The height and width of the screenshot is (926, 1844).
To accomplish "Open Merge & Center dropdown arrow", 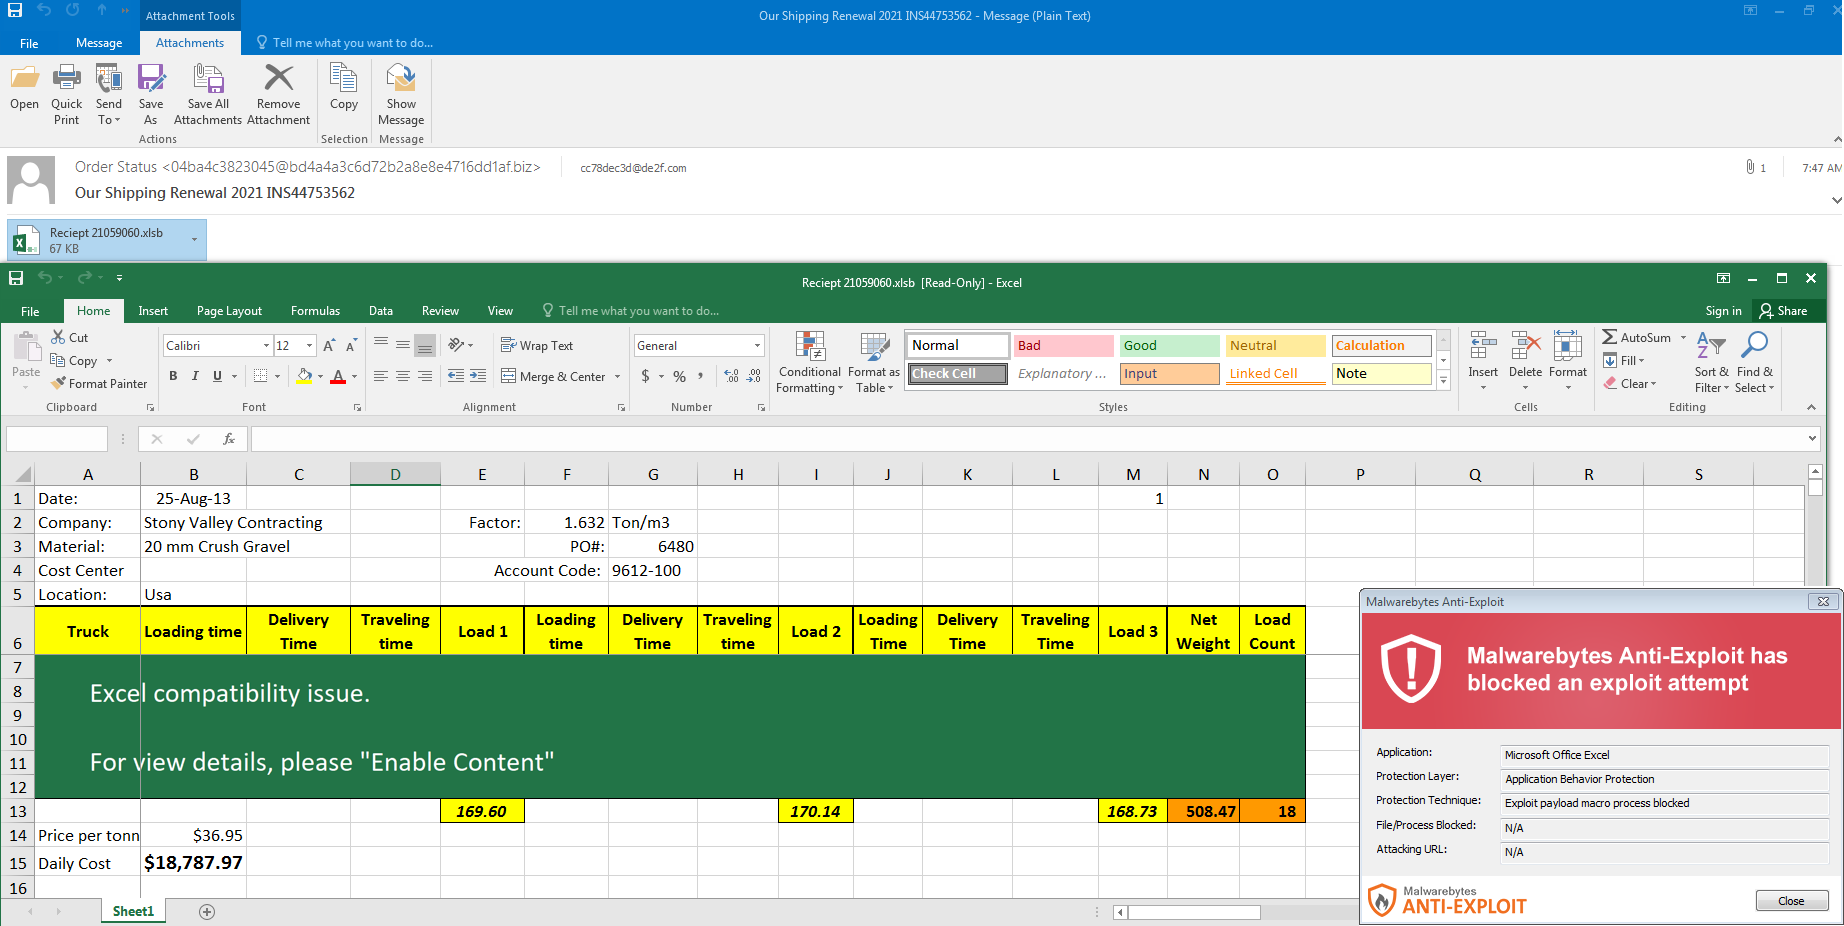I will 617,377.
